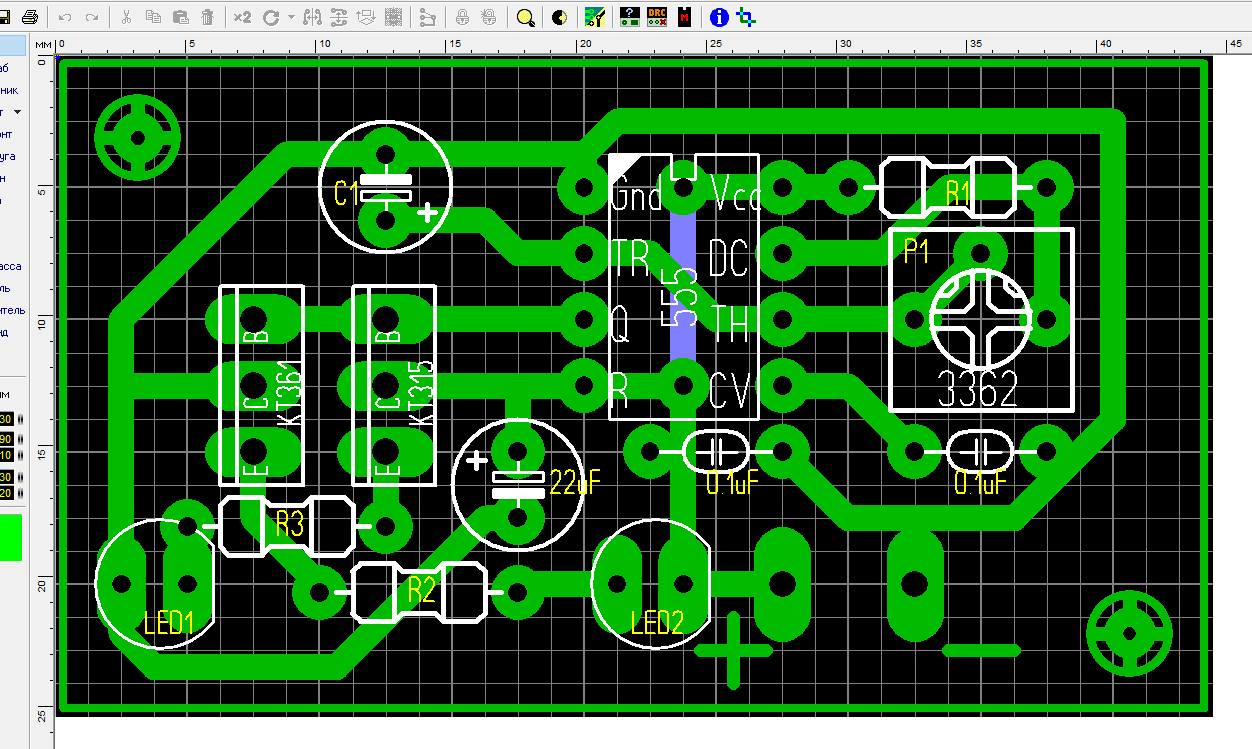Adjust the stepper beside the 90 value

(21, 439)
